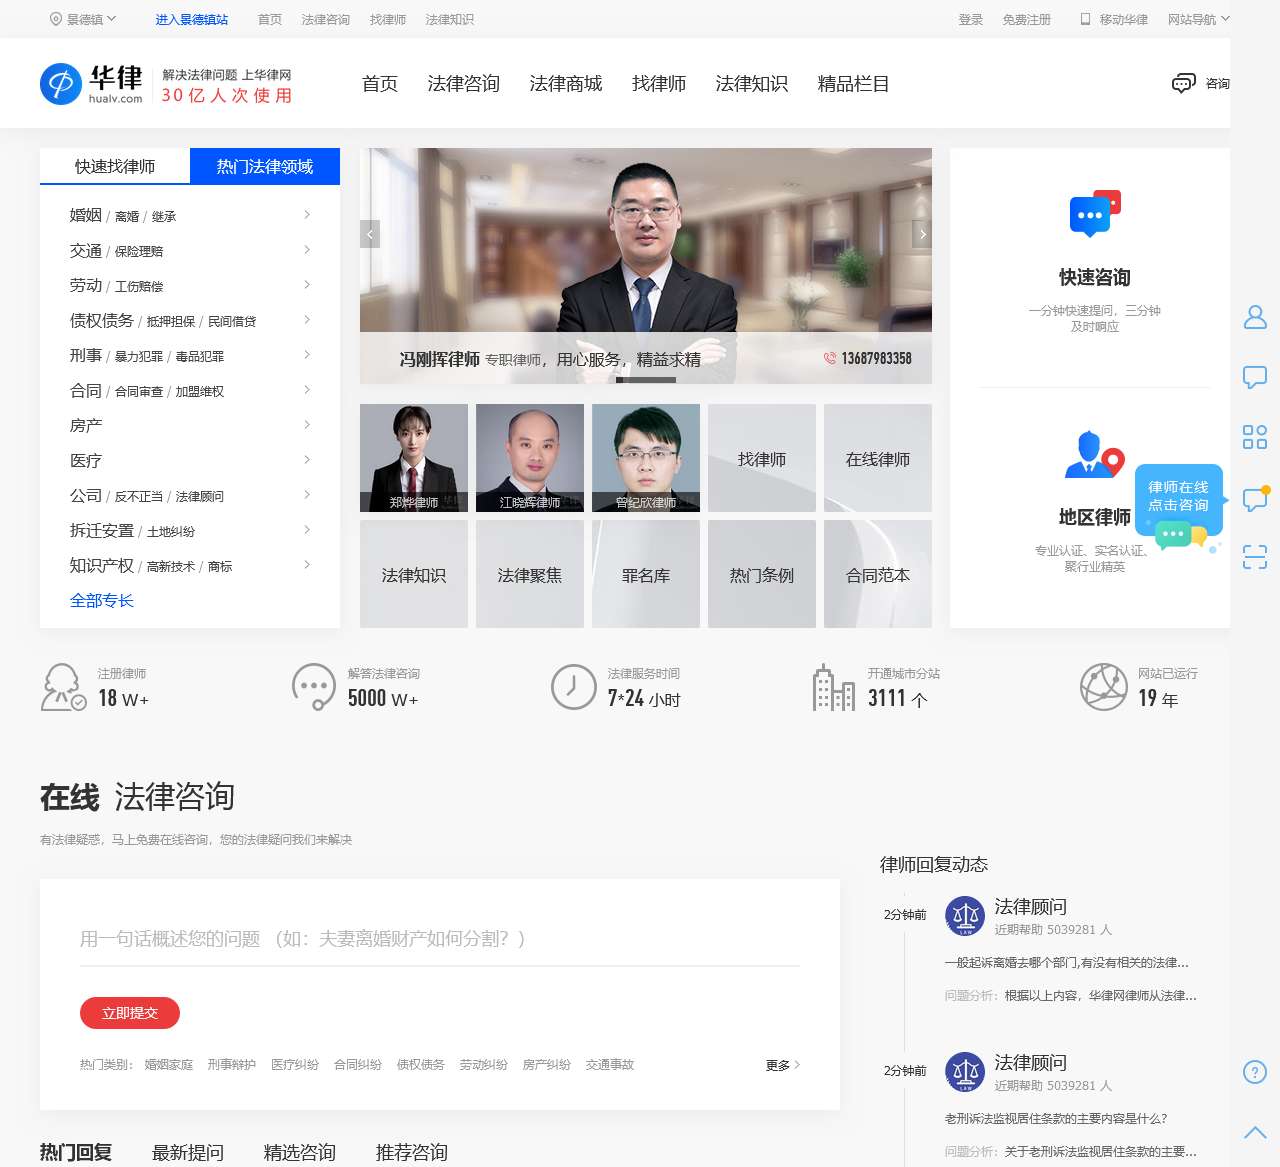
Task: Expand the 公司 category arrow
Action: pyautogui.click(x=307, y=495)
